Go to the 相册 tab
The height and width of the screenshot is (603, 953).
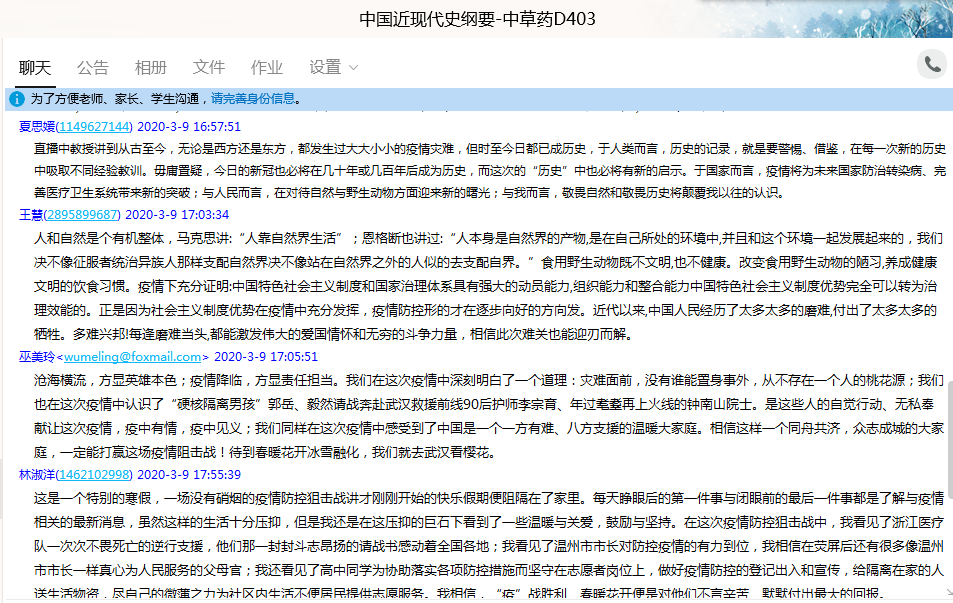pos(151,67)
